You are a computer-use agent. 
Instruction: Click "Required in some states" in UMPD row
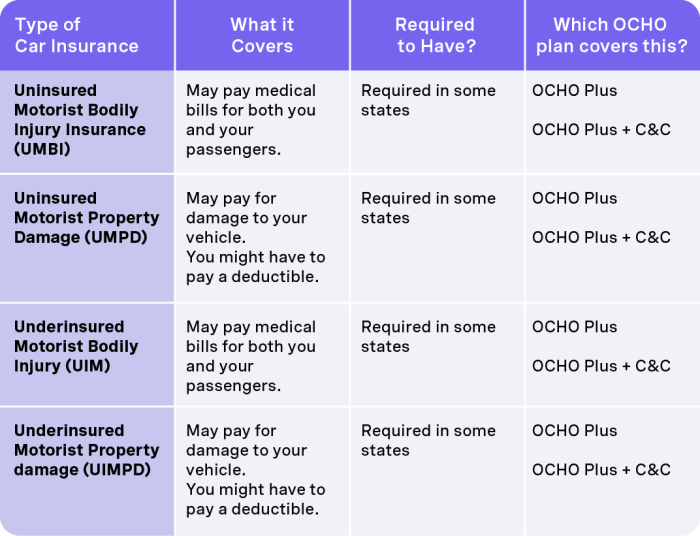tap(428, 208)
